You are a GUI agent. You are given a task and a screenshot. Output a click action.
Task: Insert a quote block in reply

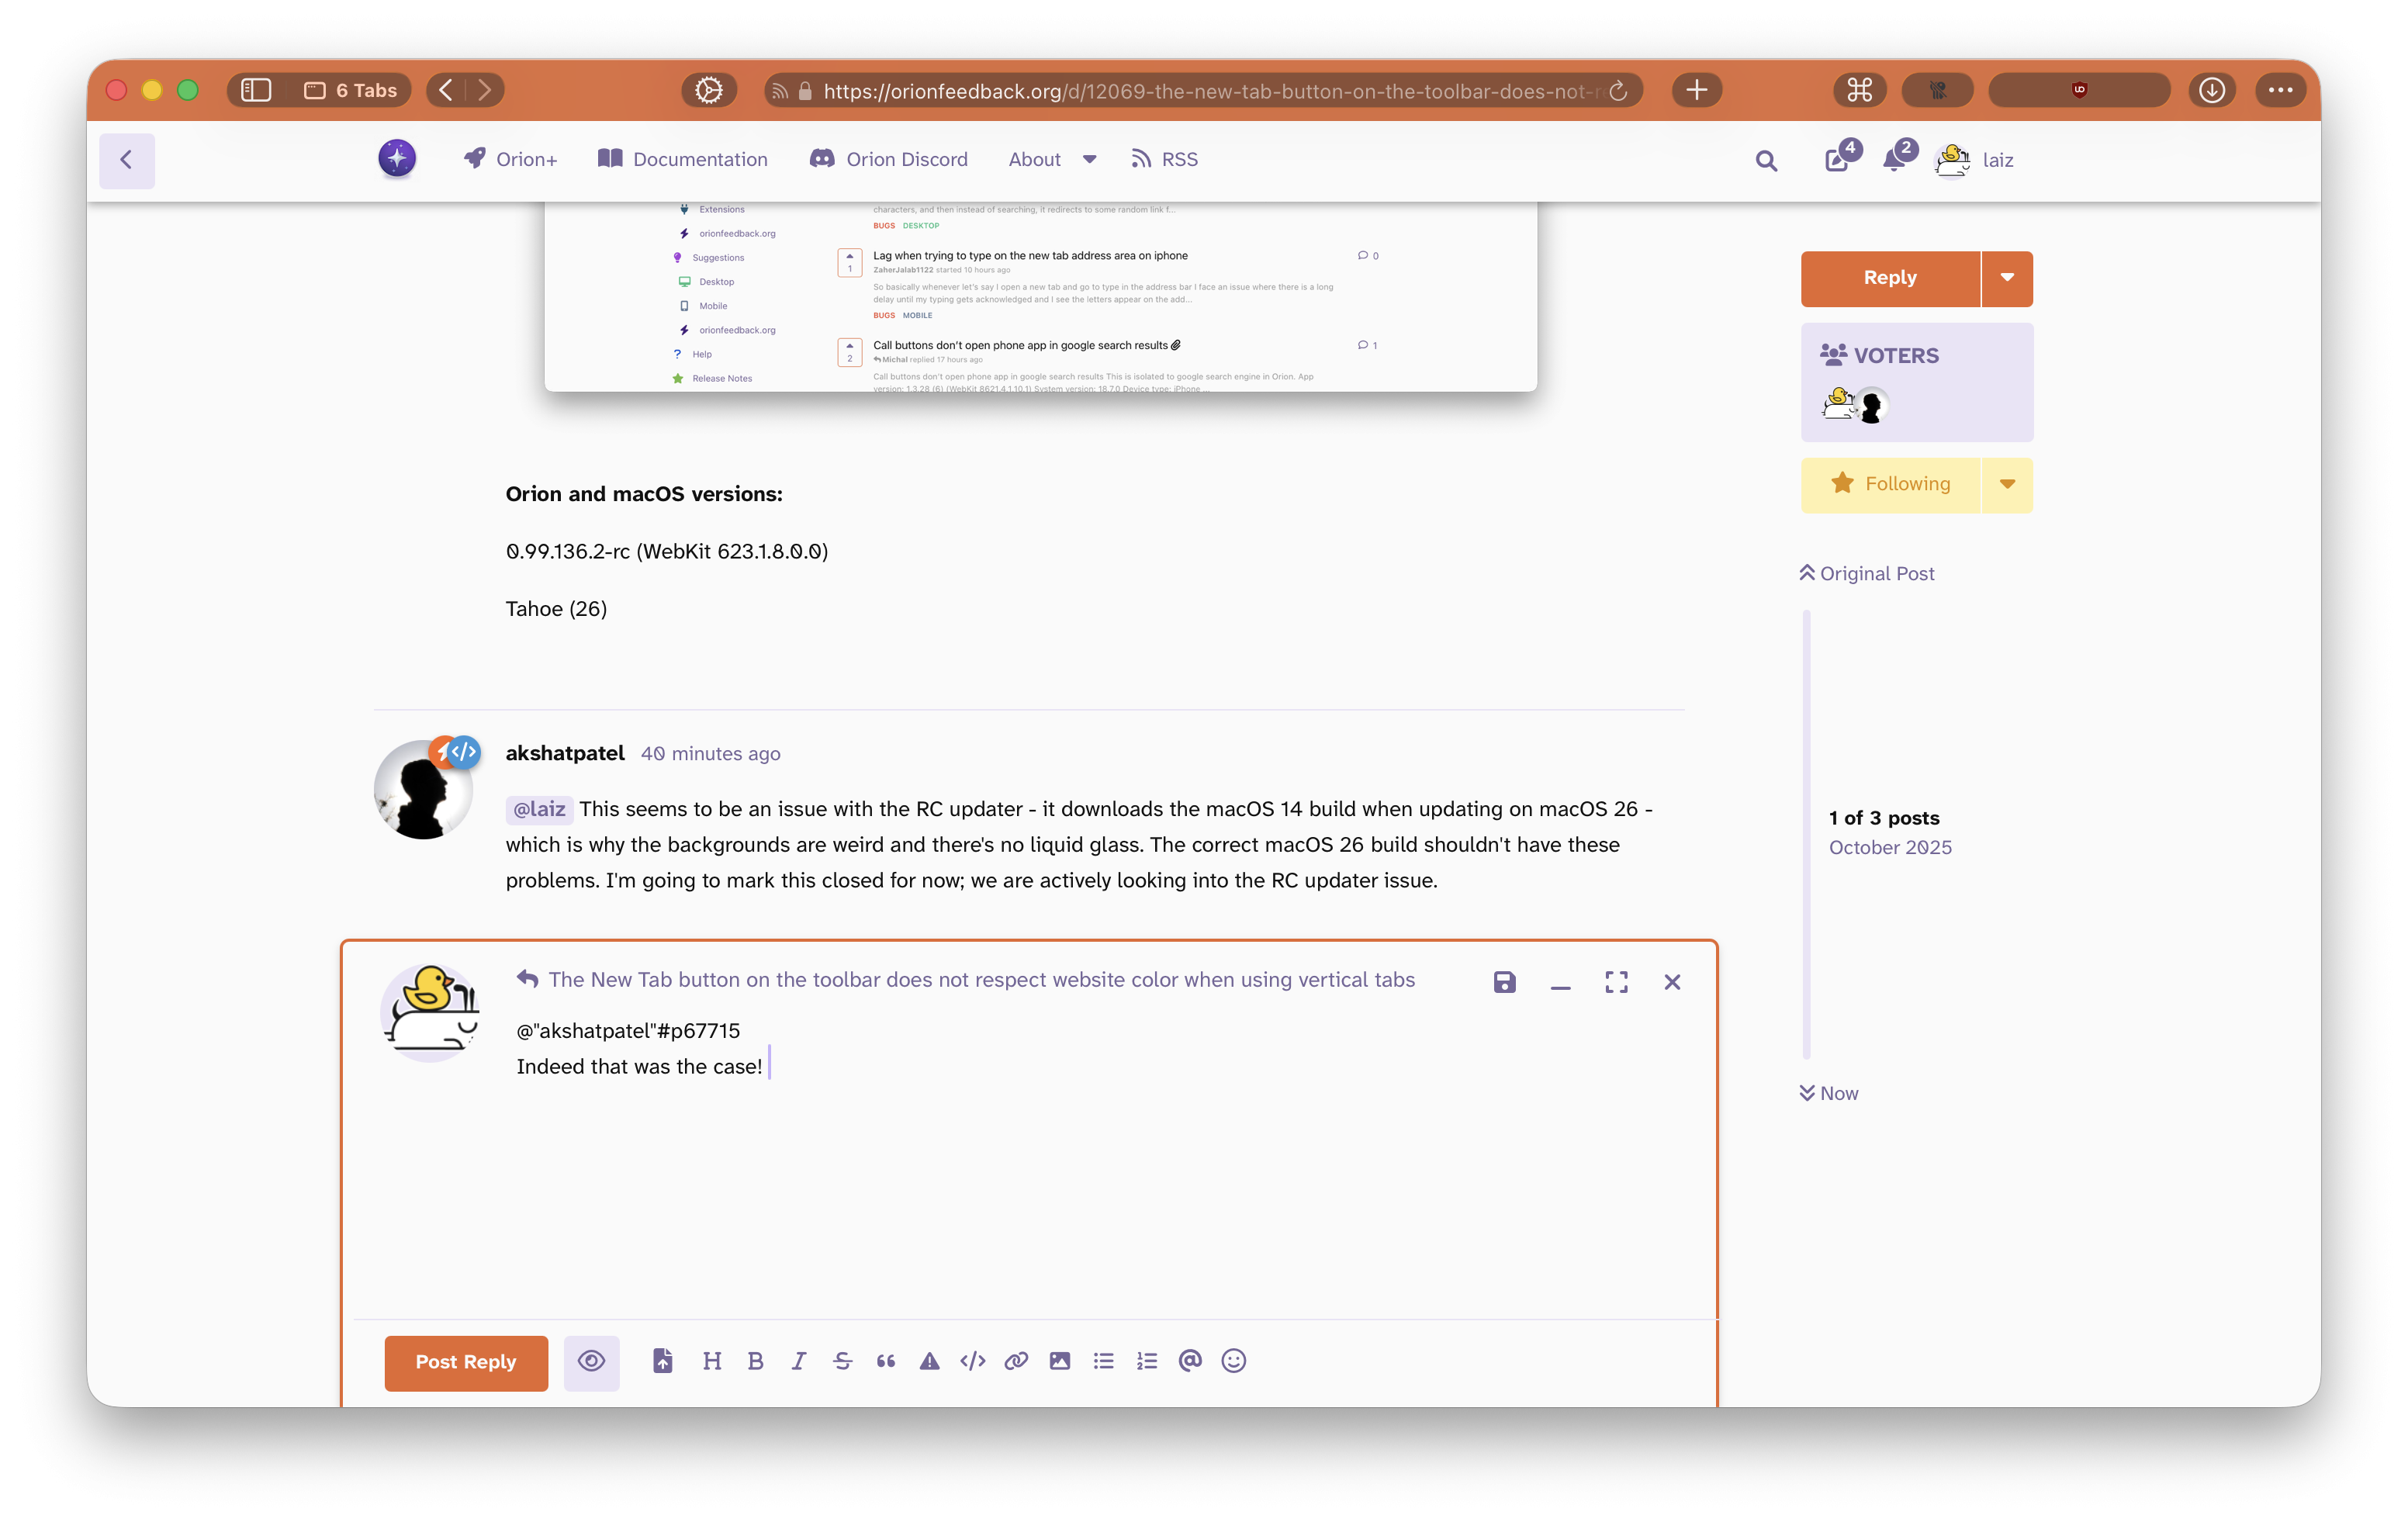pos(885,1361)
